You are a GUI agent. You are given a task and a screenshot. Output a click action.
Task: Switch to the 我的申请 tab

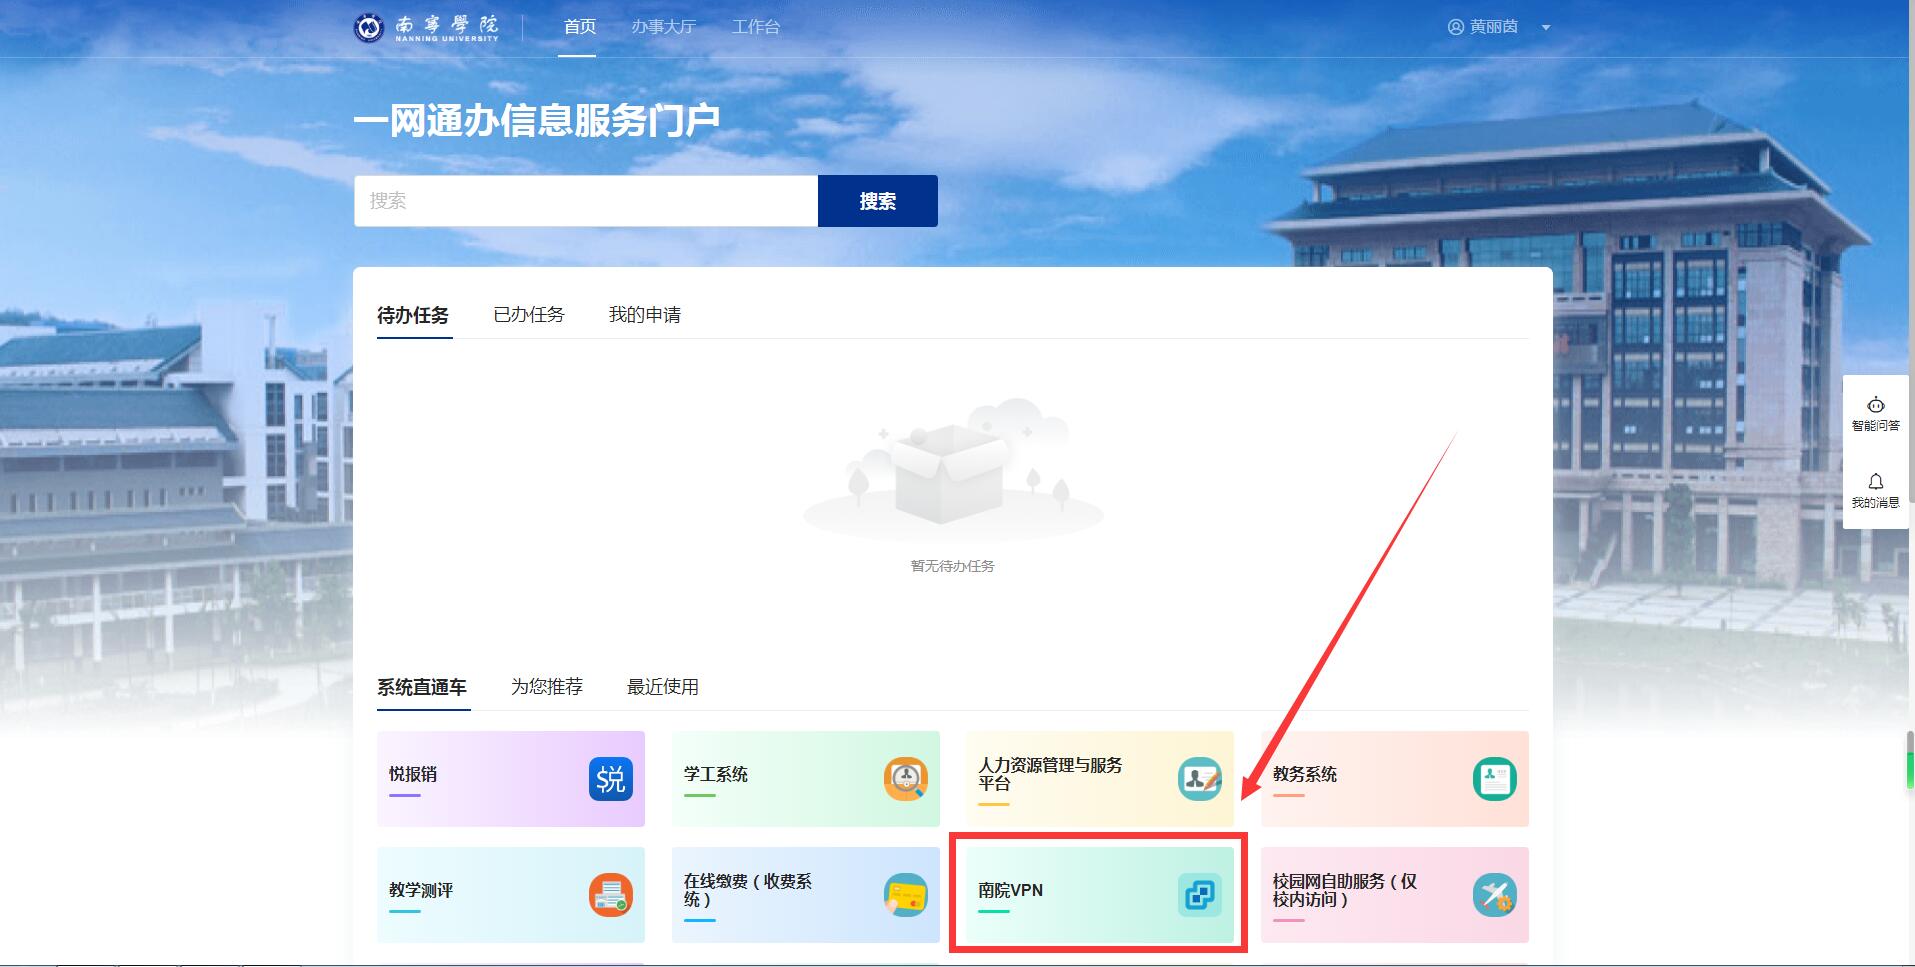pyautogui.click(x=644, y=315)
